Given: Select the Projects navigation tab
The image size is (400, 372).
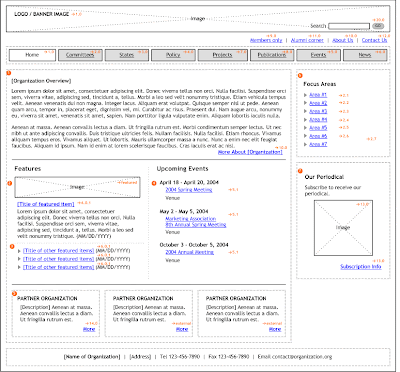Looking at the screenshot, I should (222, 55).
